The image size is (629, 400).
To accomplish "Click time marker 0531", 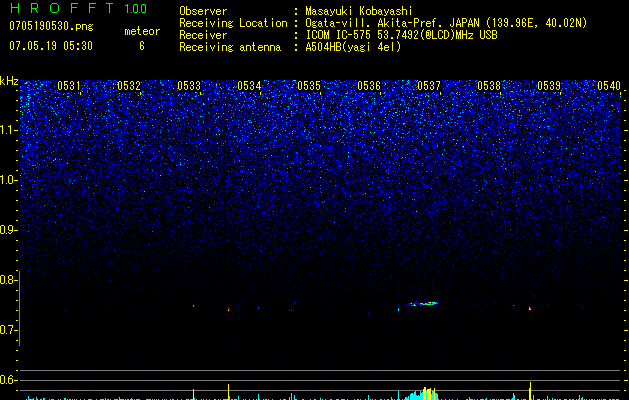I will tap(69, 85).
